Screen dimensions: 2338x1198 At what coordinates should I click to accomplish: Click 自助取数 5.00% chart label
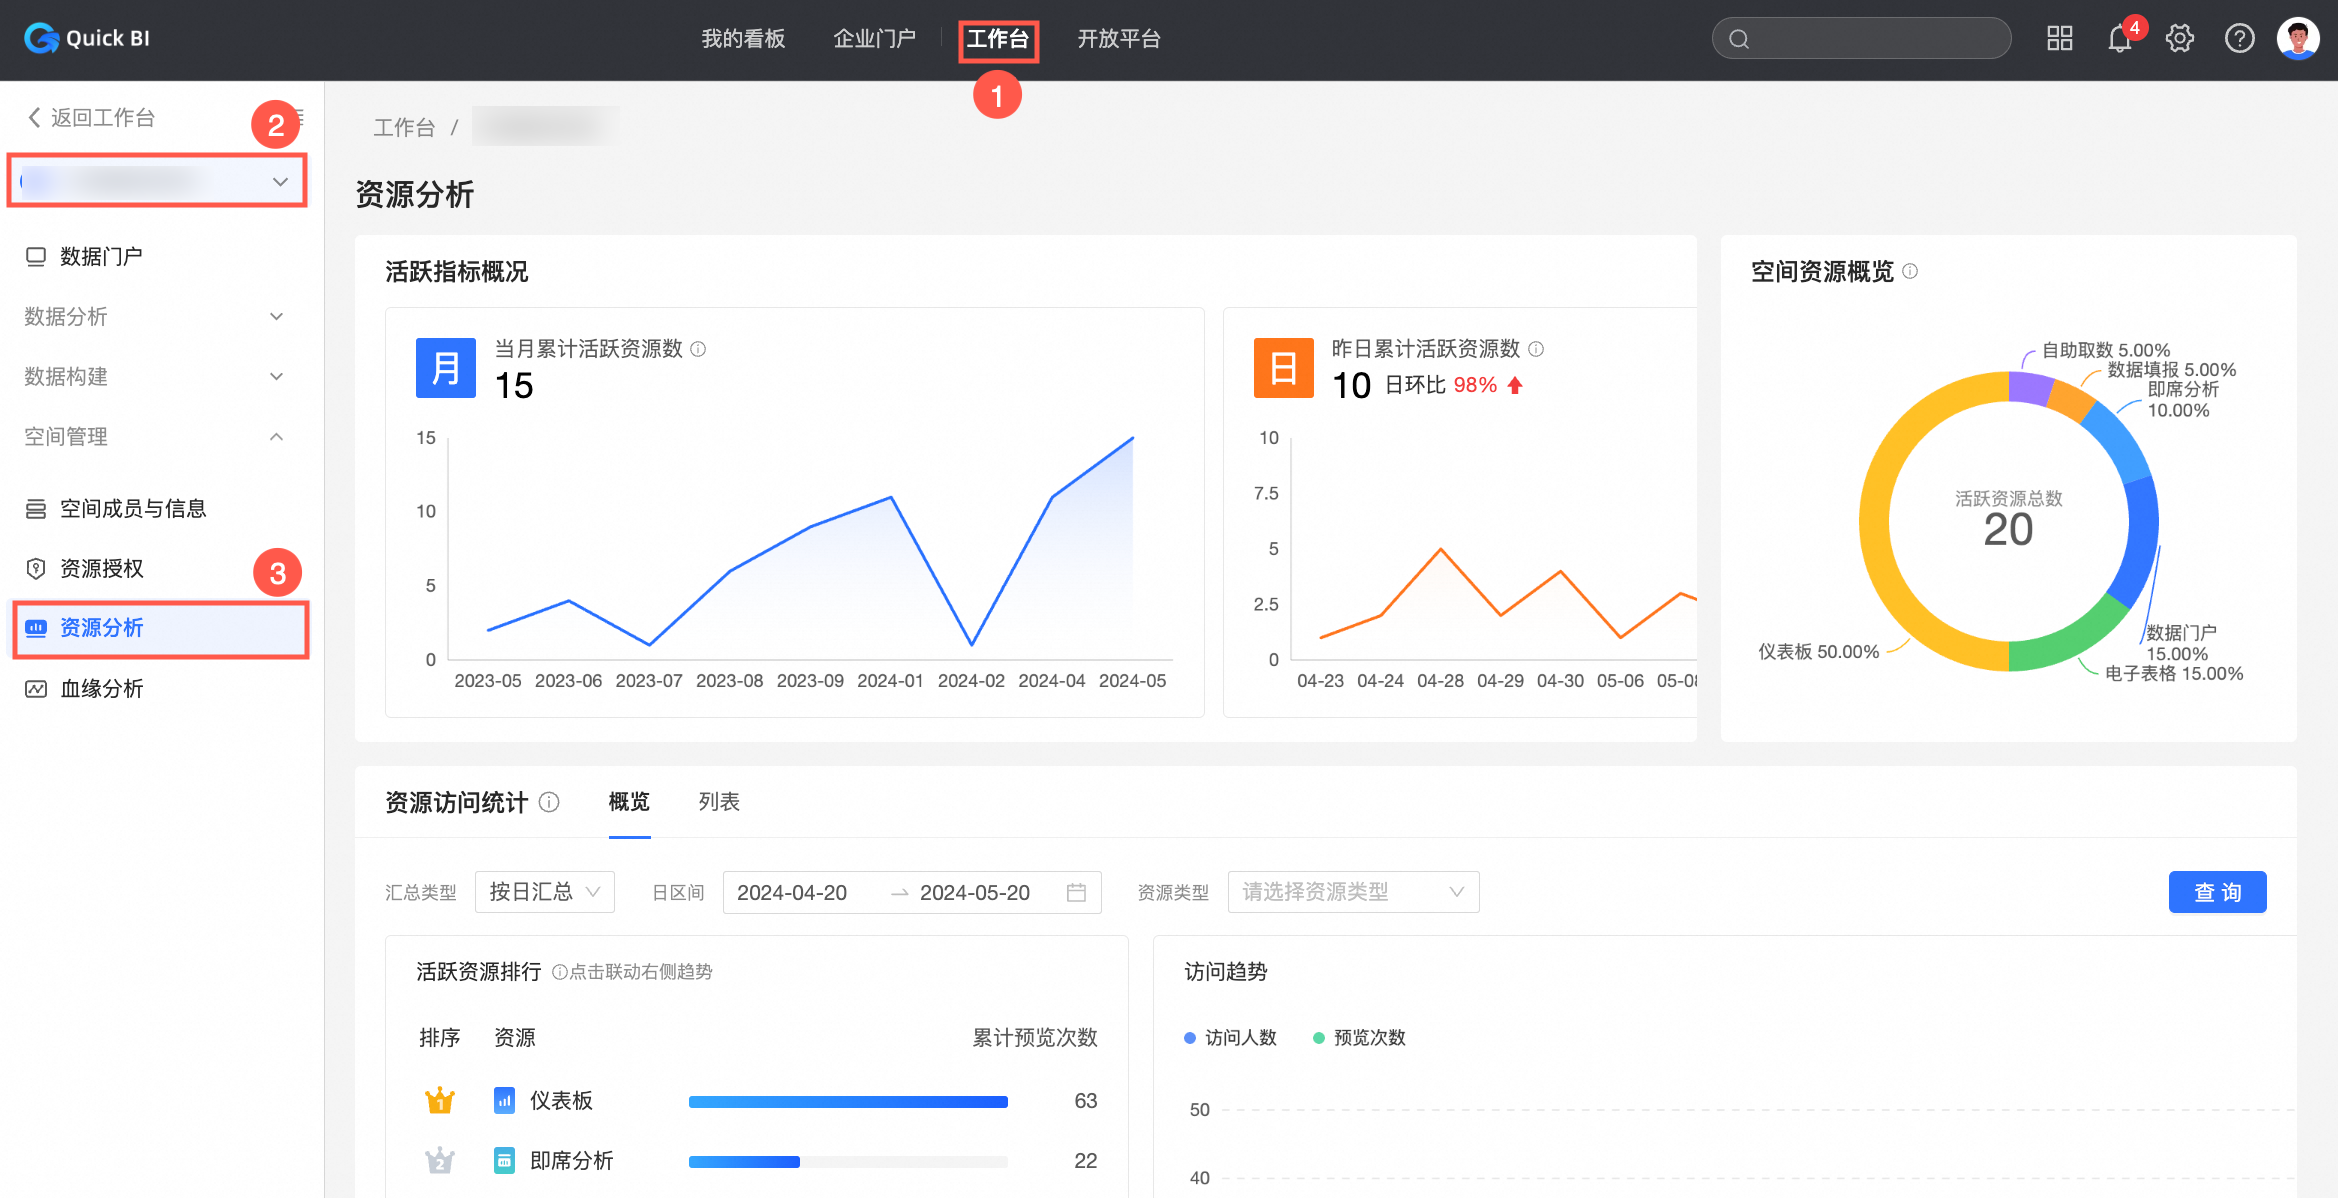[x=2106, y=350]
